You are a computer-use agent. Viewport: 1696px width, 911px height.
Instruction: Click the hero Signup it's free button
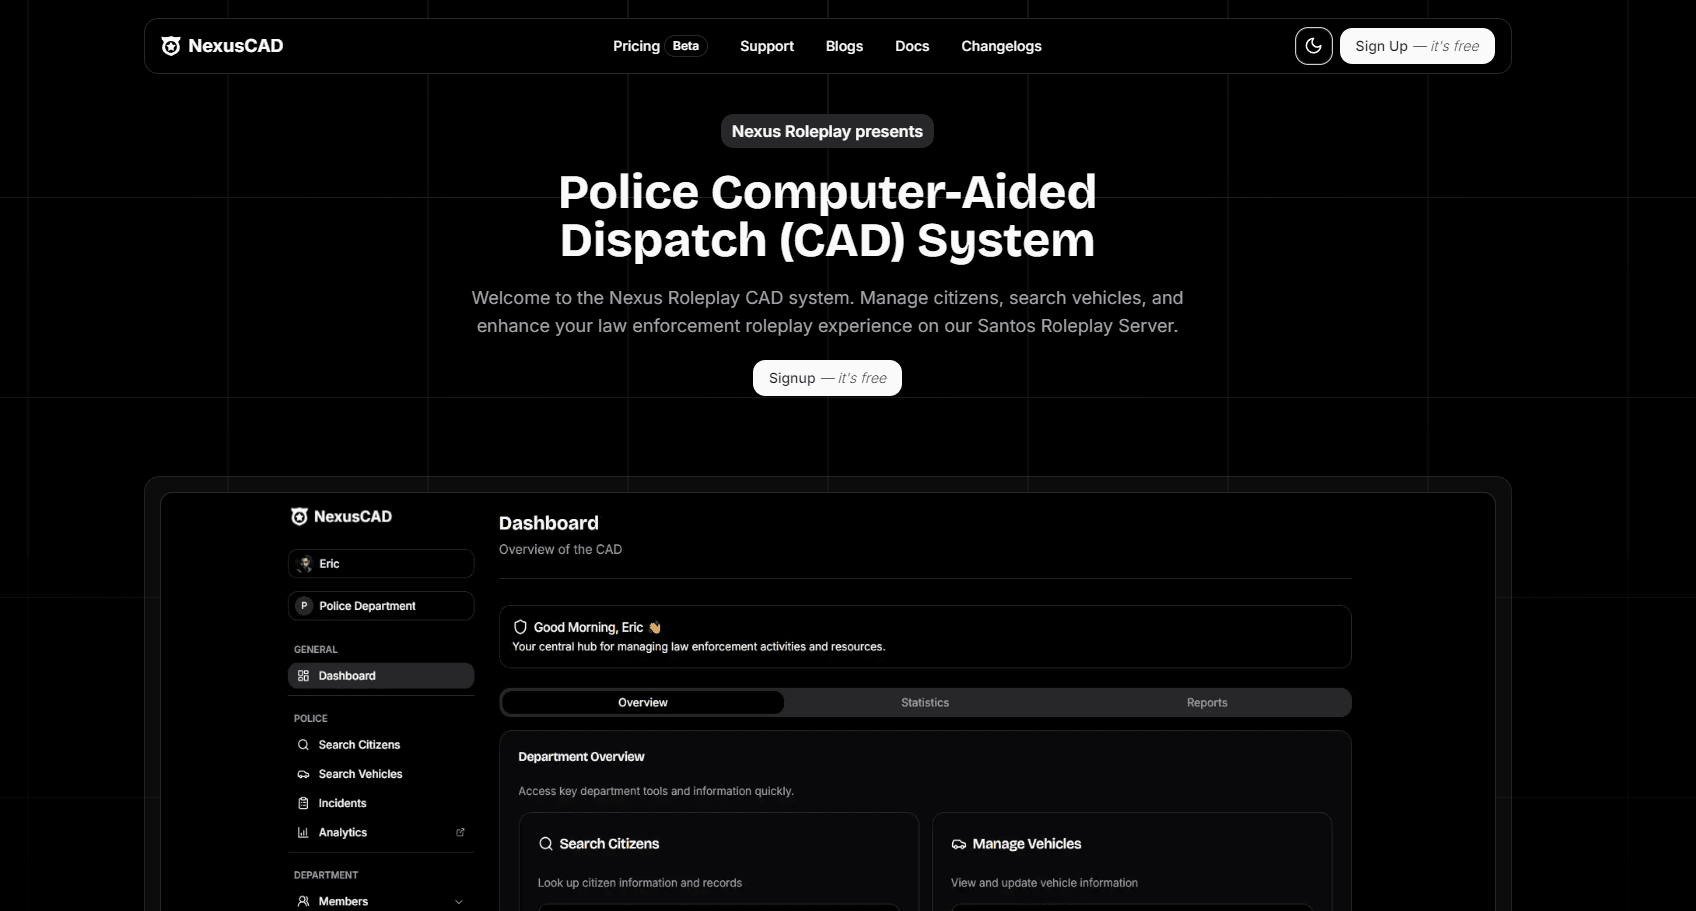point(827,378)
